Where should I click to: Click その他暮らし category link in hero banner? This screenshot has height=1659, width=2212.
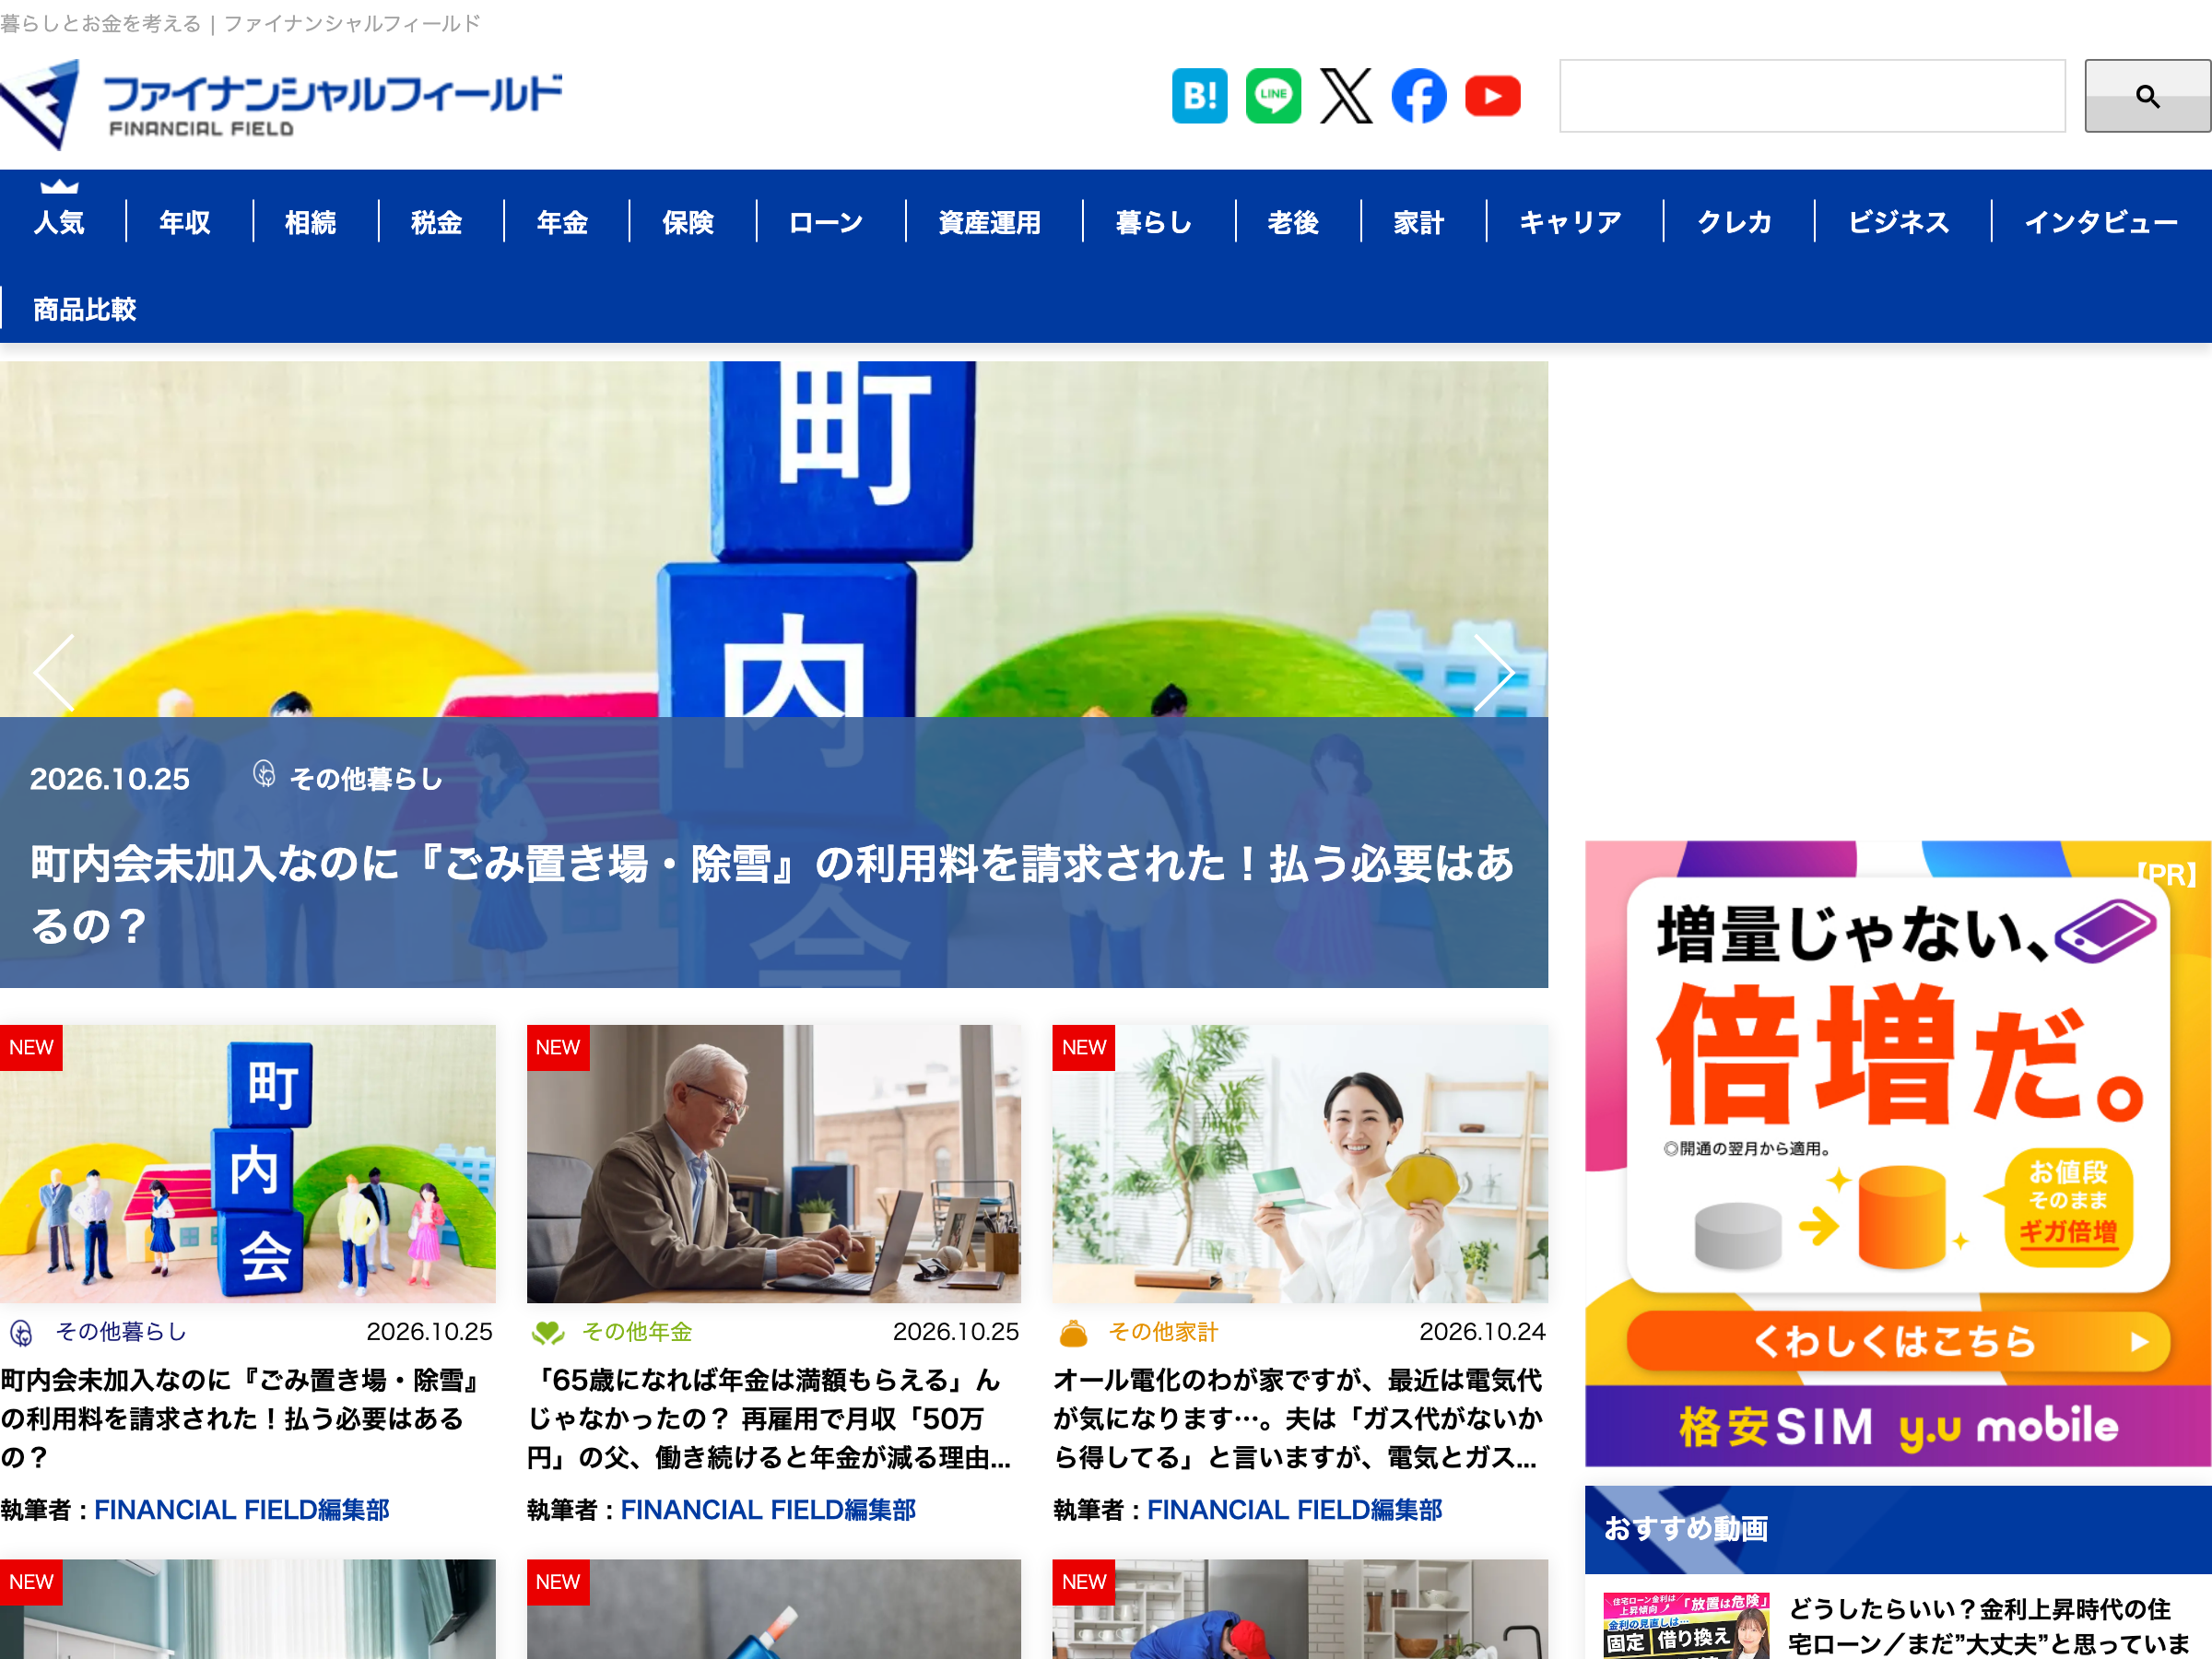(x=366, y=779)
